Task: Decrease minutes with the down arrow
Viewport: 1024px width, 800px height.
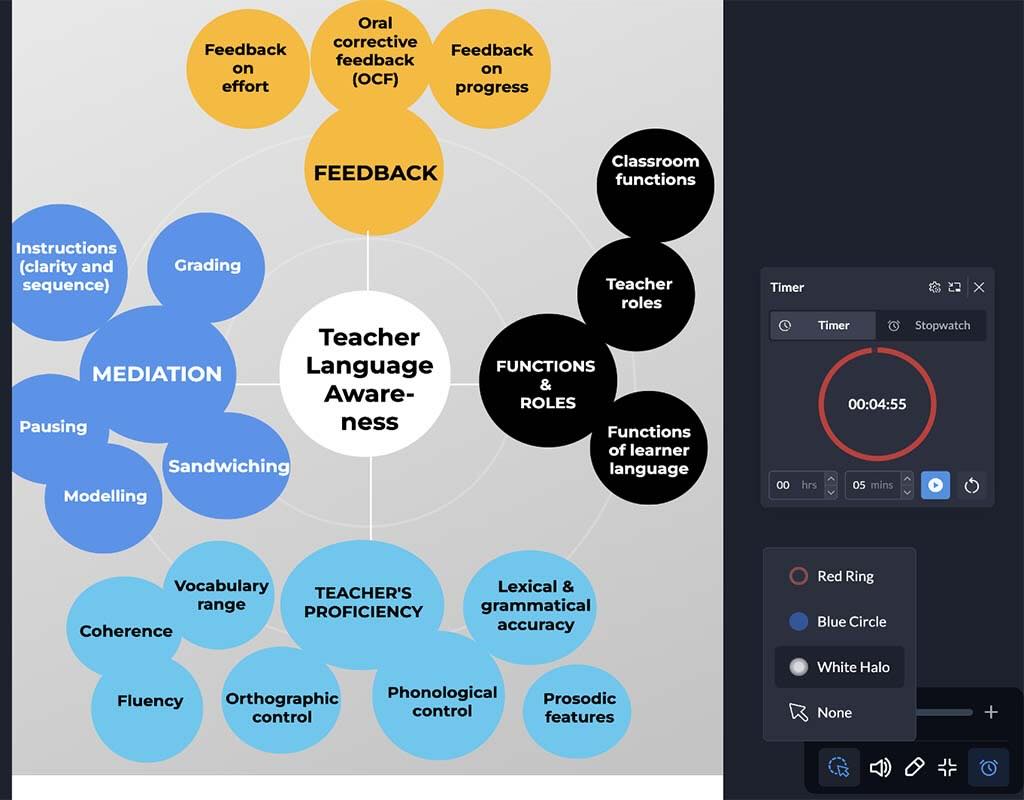Action: tap(906, 492)
